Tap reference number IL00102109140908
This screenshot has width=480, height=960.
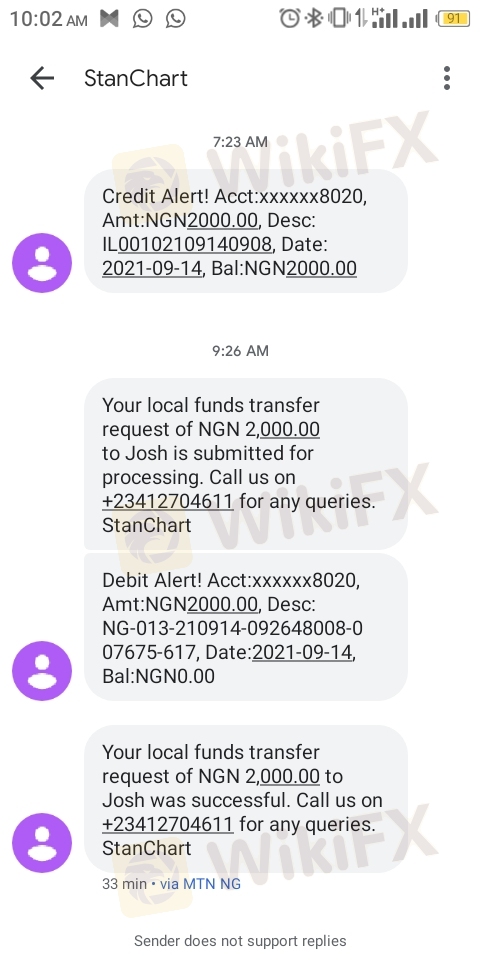(x=187, y=245)
